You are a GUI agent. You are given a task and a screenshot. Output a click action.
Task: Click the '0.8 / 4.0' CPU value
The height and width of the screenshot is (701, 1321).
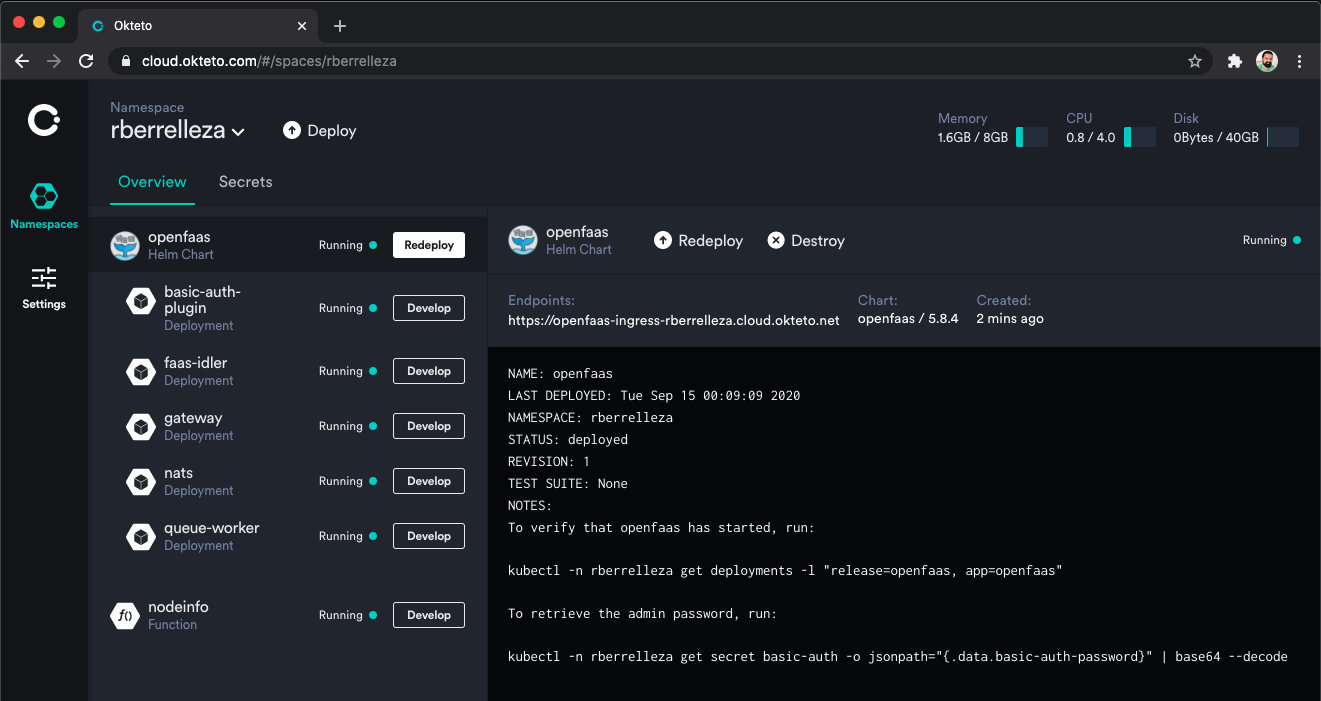[x=1091, y=138]
